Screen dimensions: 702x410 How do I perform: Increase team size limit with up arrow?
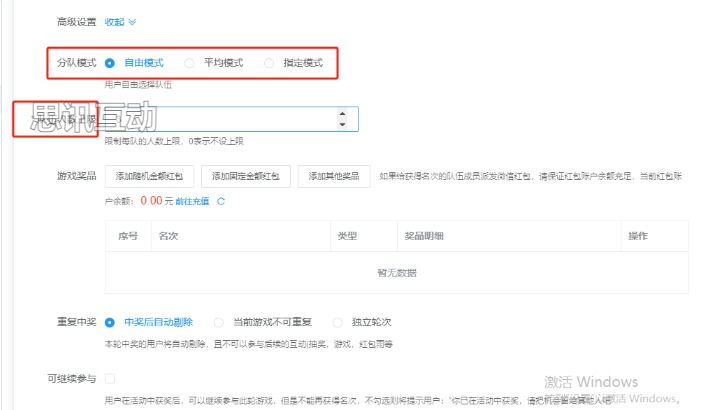342,114
